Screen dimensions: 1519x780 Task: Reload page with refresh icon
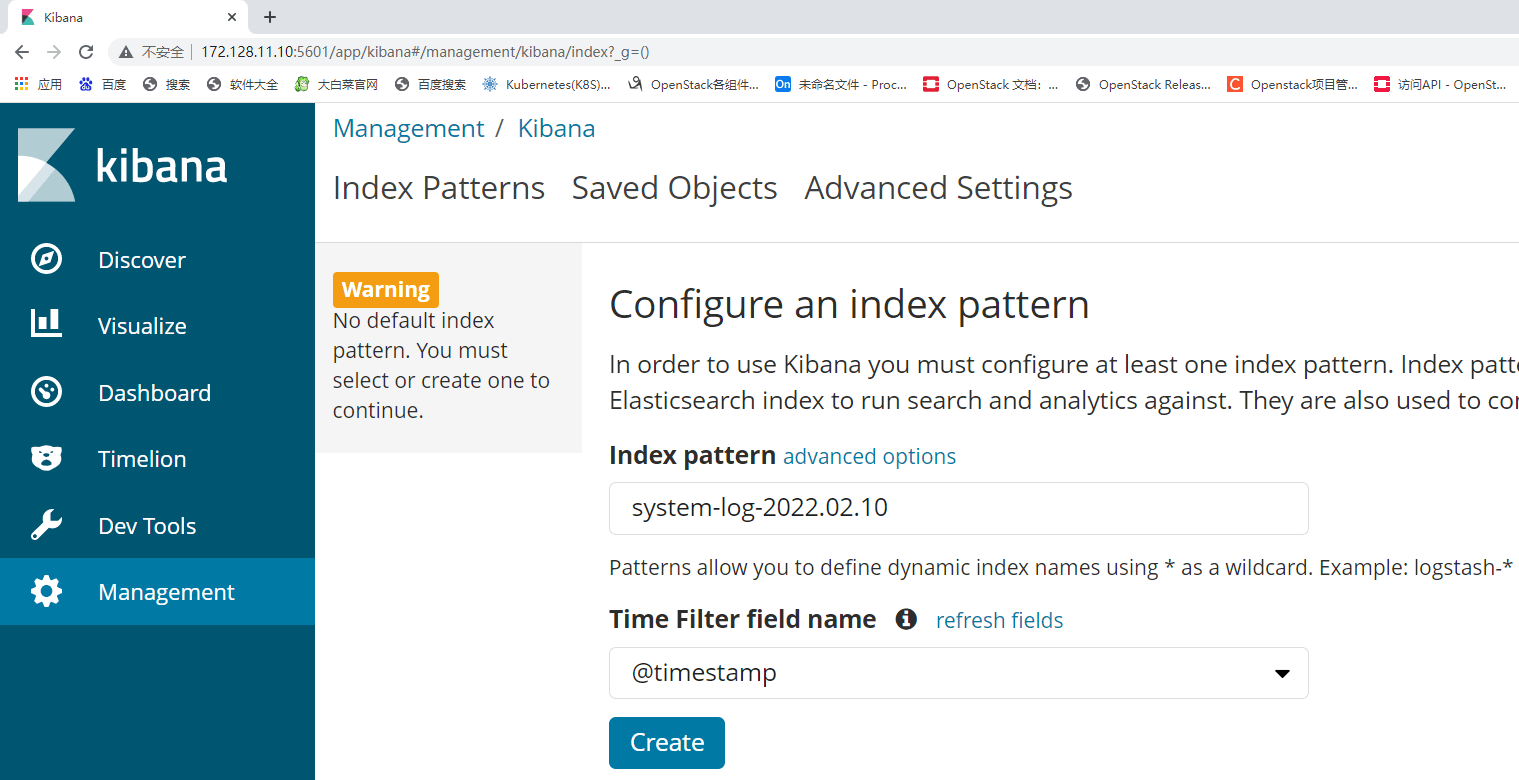[86, 52]
